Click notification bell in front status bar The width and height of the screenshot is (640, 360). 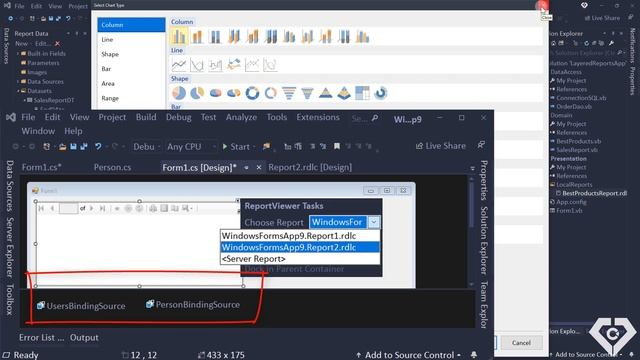[474, 355]
